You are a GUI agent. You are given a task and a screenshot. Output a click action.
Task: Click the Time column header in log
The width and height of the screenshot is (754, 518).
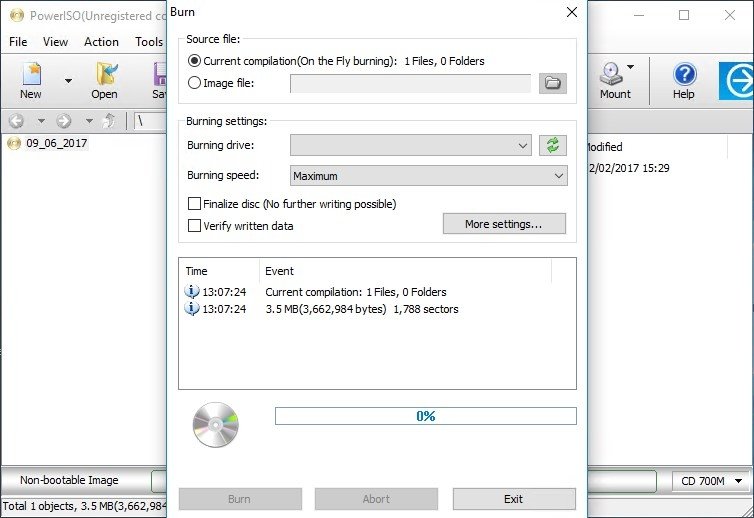coord(219,271)
